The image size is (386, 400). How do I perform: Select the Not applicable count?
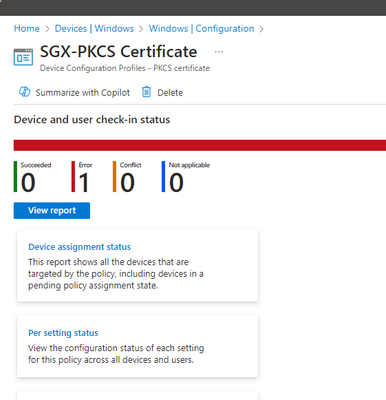(x=176, y=182)
